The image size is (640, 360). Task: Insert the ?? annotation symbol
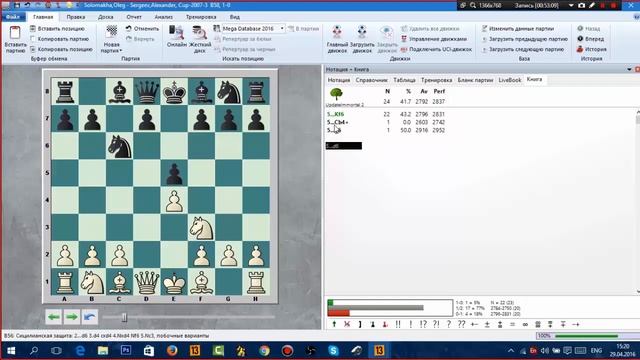coord(461,324)
